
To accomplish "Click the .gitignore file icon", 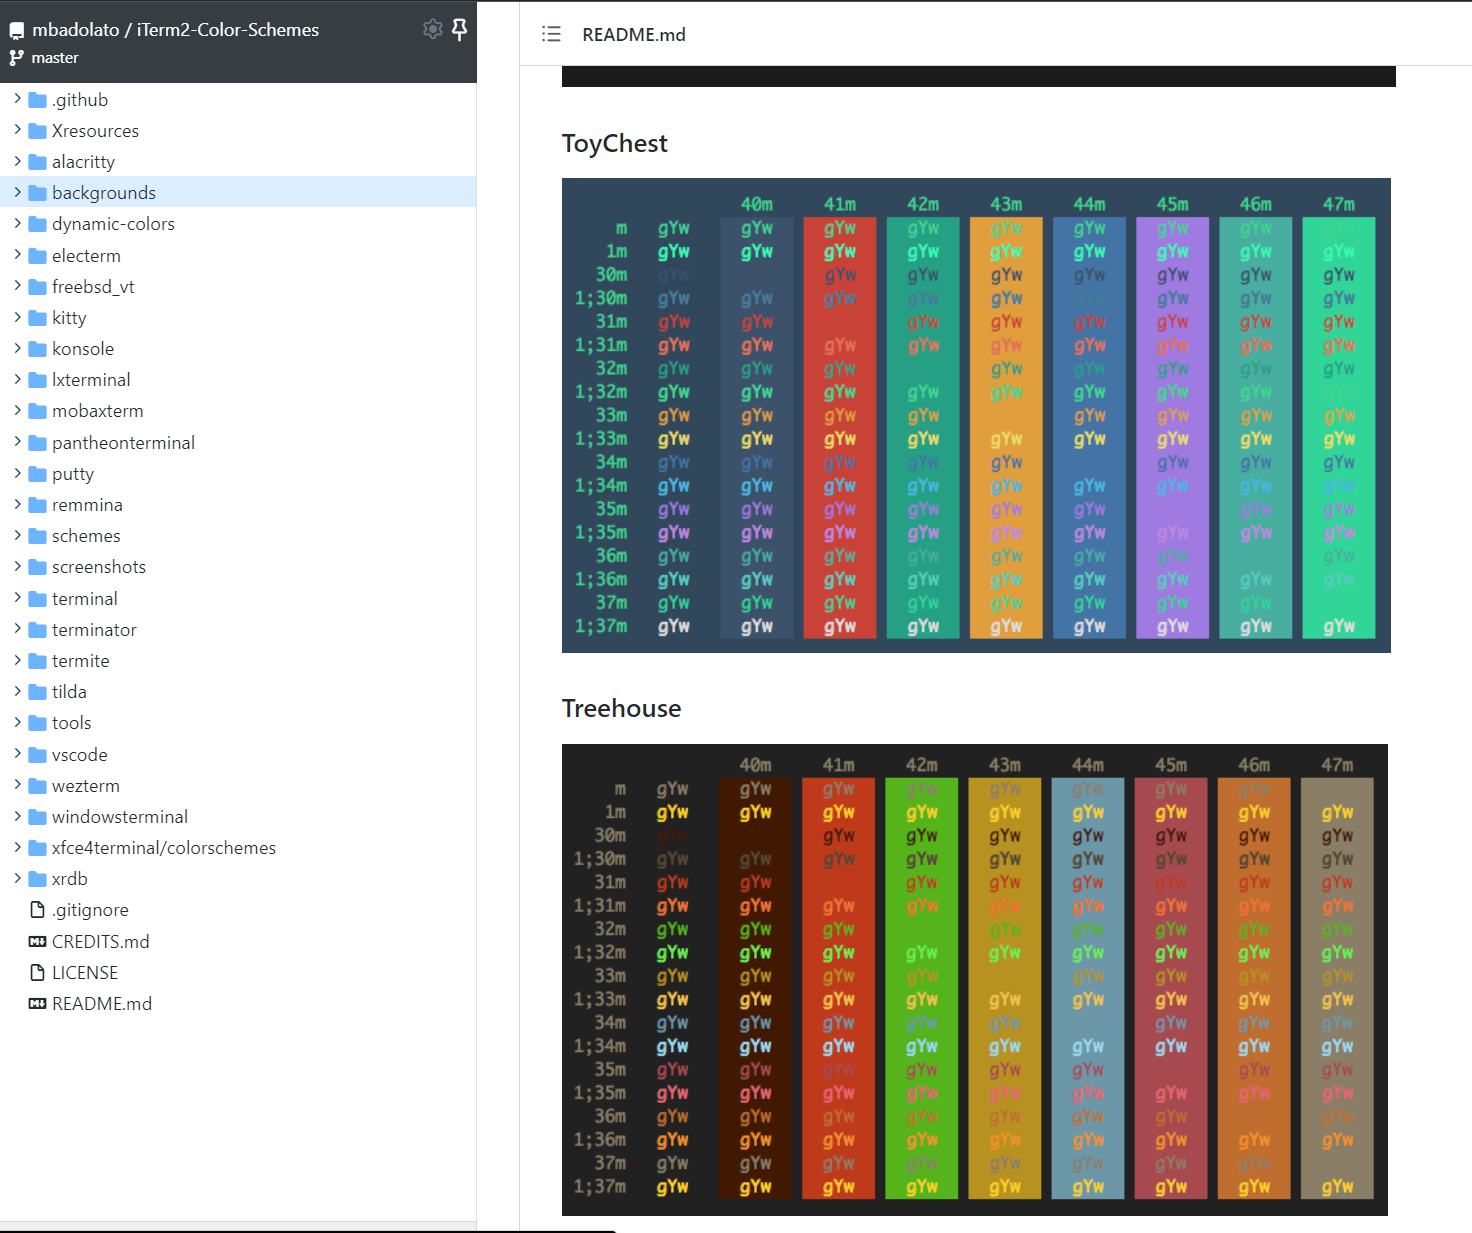I will click(38, 910).
